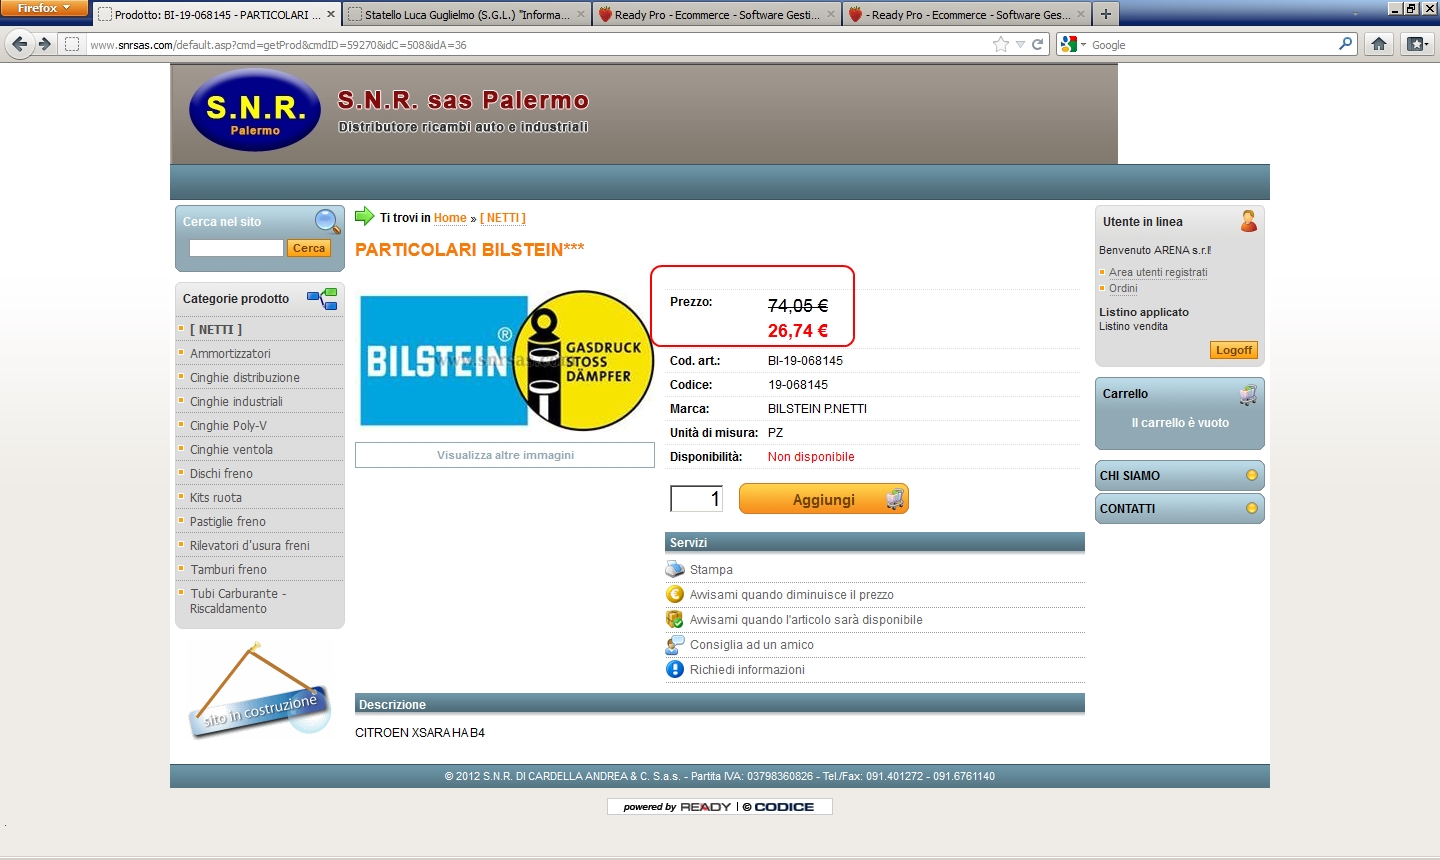Click the green arrow breadcrumb icon

click(365, 216)
